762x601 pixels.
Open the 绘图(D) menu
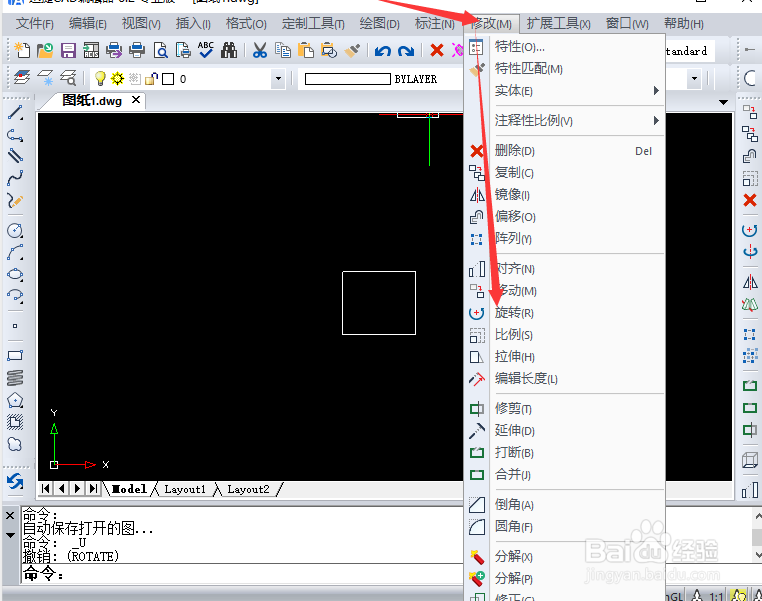pyautogui.click(x=380, y=23)
